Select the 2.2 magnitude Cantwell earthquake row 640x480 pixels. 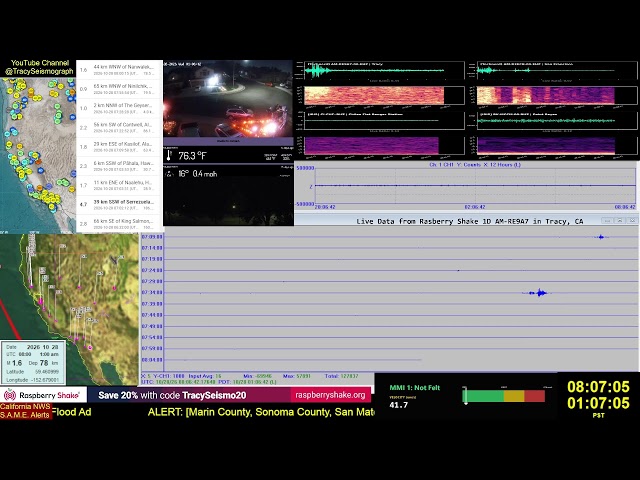(x=120, y=127)
